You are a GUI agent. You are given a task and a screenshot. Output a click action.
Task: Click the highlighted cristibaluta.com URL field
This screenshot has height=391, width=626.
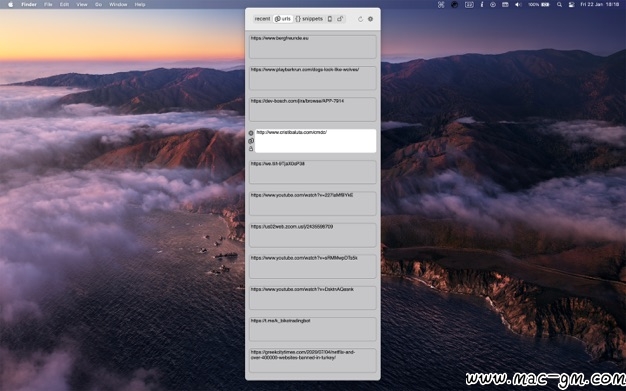pos(315,141)
